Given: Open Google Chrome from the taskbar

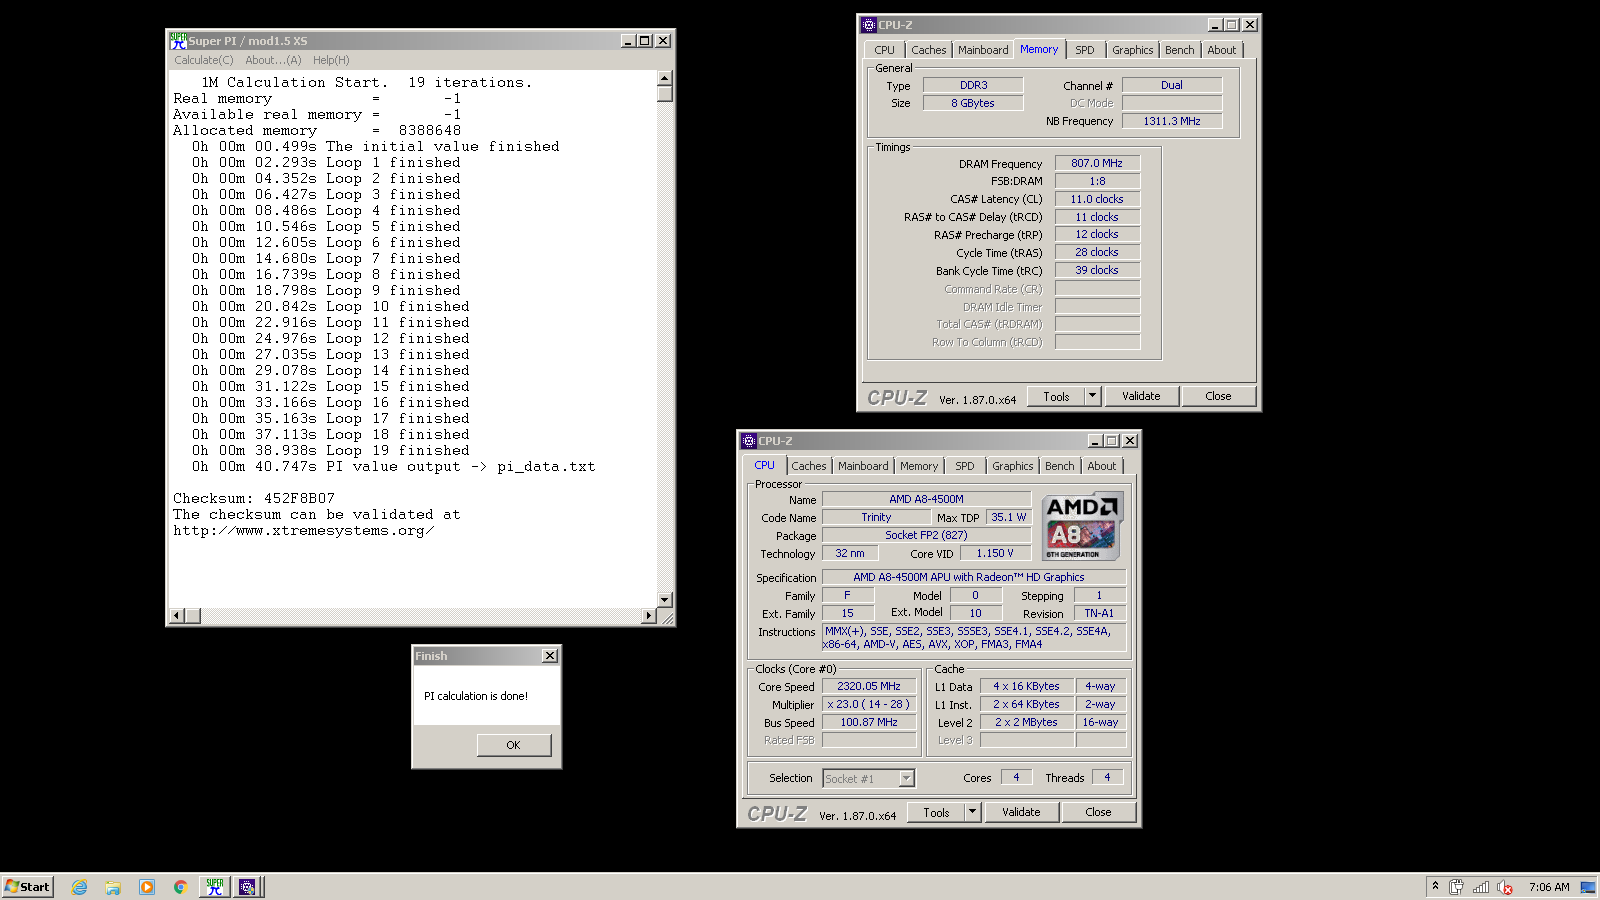Looking at the screenshot, I should [180, 887].
